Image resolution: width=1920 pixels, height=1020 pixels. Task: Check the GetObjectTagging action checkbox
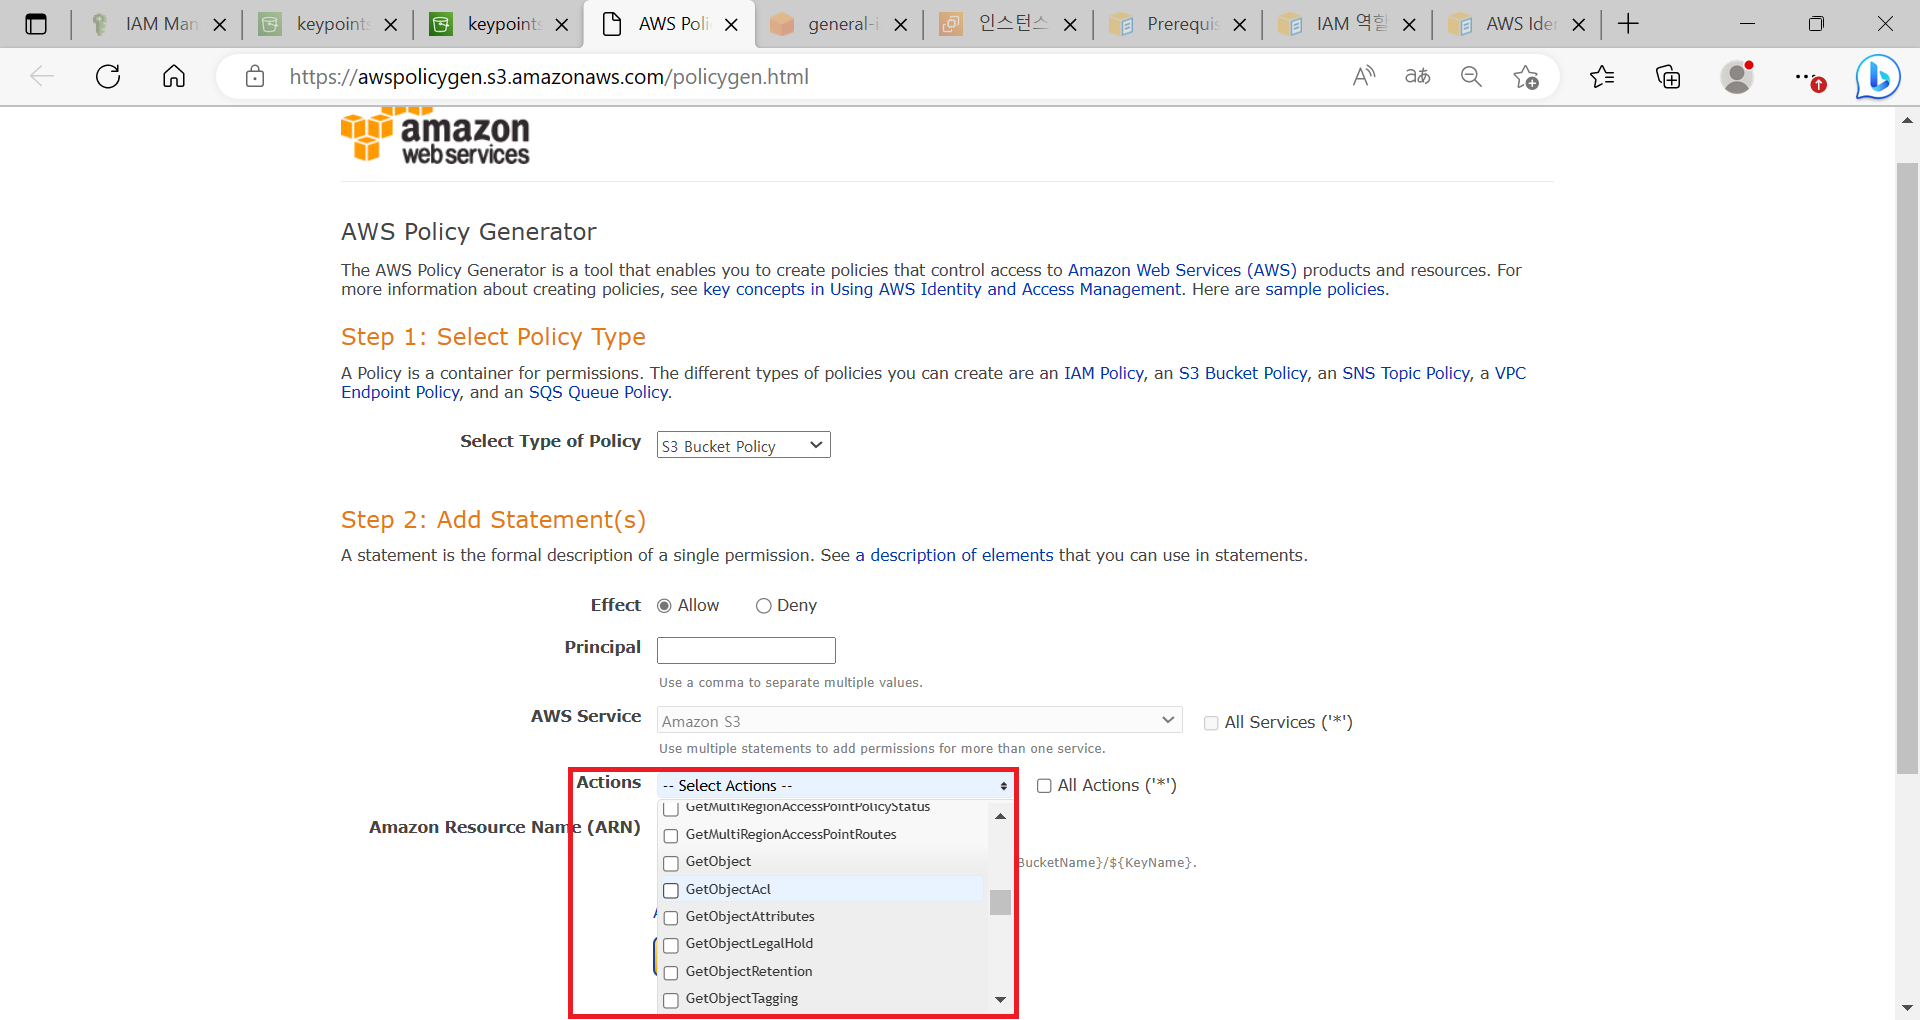point(671,1000)
